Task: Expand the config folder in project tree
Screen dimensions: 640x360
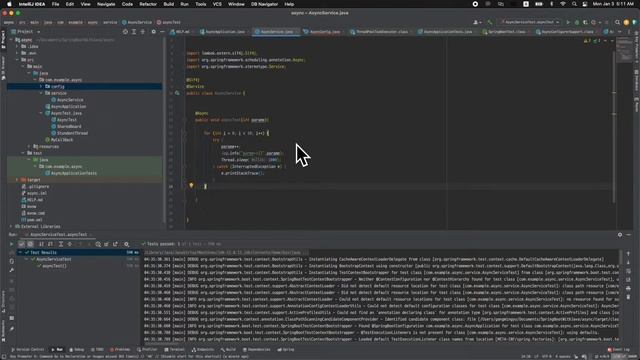Action: click(41, 87)
